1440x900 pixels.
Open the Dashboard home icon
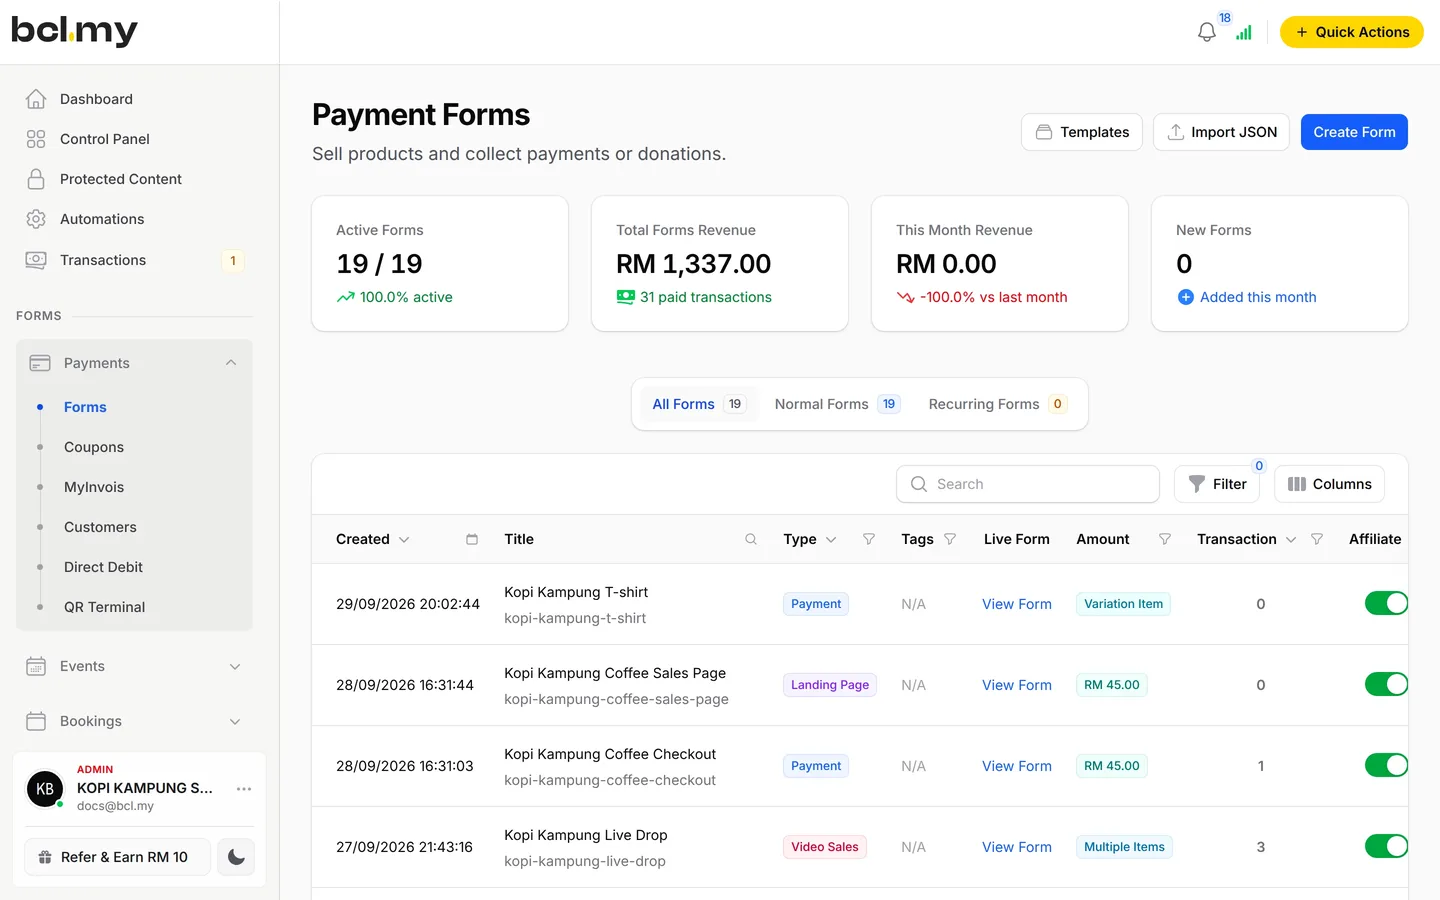(36, 99)
